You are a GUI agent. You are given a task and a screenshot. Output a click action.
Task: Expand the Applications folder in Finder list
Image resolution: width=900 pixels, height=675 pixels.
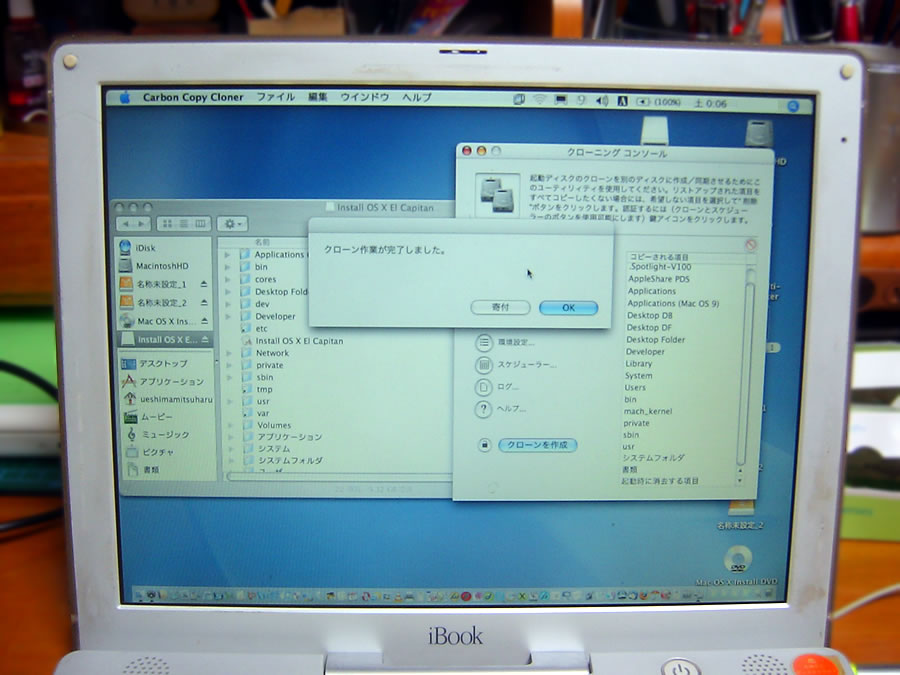pos(227,254)
